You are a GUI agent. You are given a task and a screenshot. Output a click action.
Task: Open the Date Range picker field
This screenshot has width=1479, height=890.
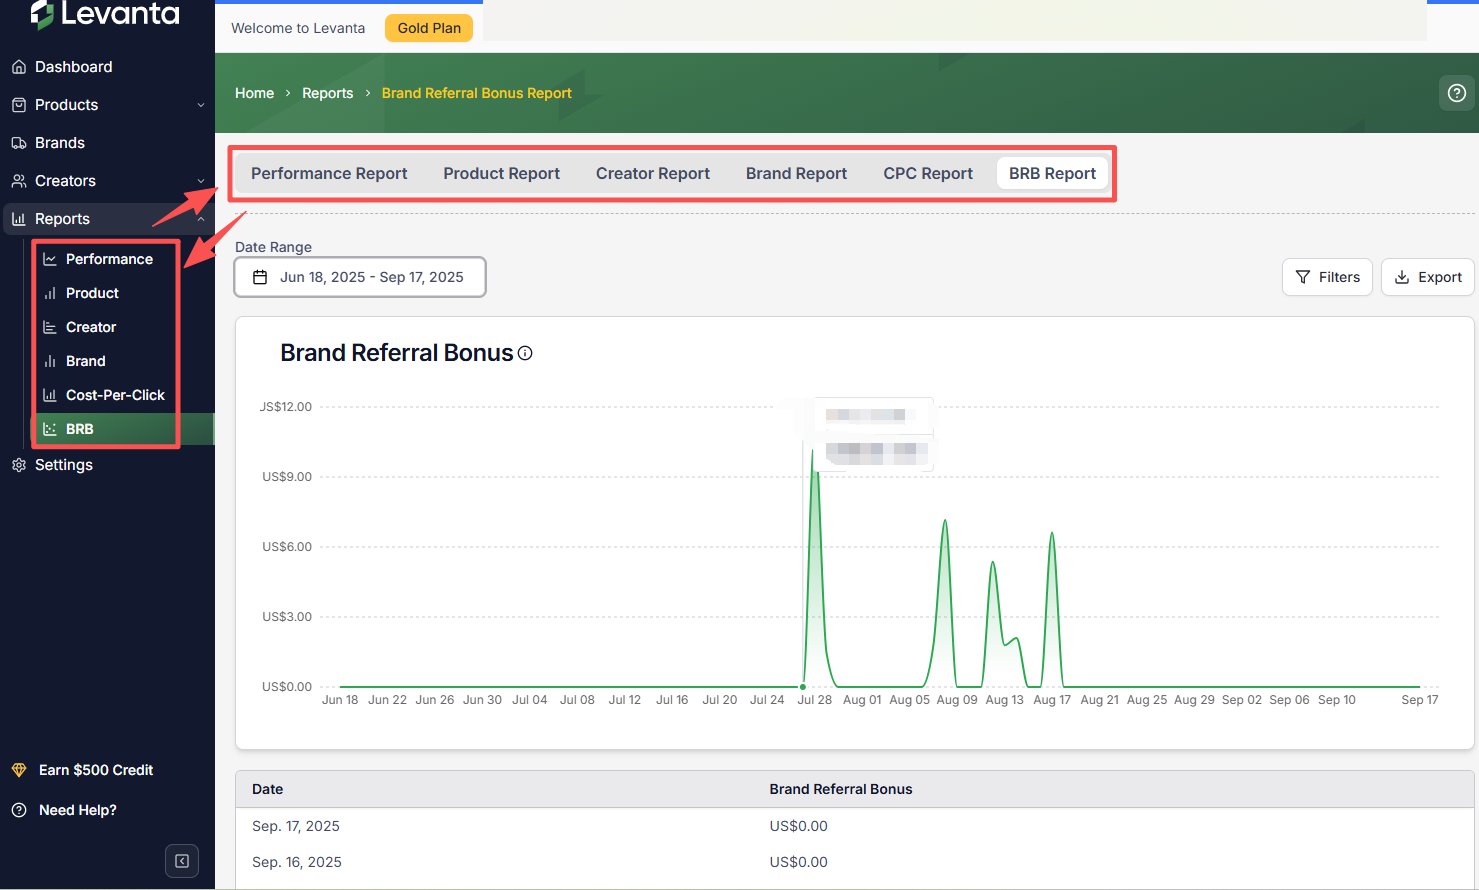[x=360, y=277]
